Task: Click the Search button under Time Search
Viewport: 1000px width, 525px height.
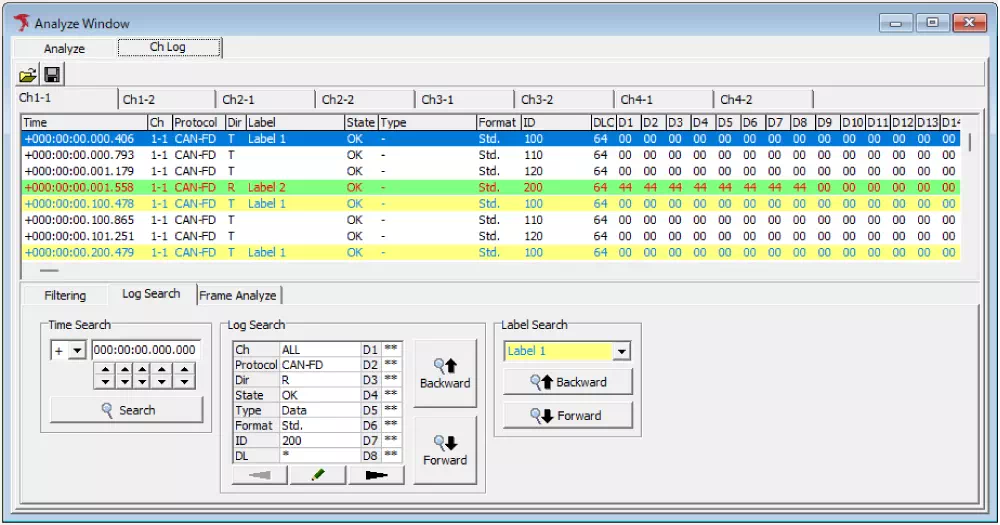Action: (127, 410)
